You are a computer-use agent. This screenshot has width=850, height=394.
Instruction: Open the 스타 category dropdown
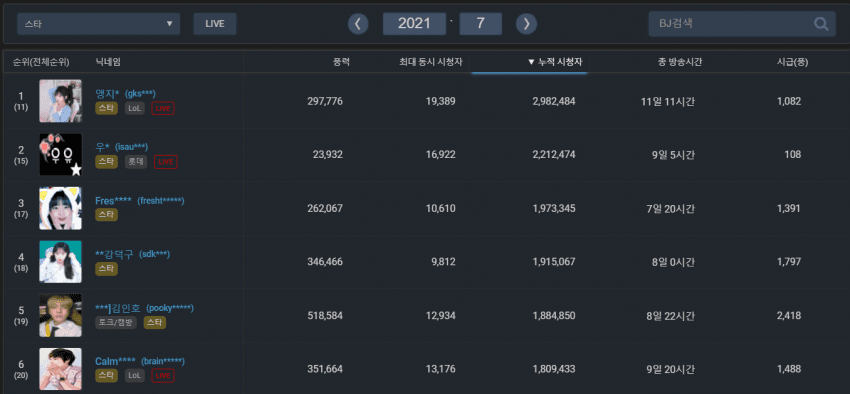tap(98, 24)
